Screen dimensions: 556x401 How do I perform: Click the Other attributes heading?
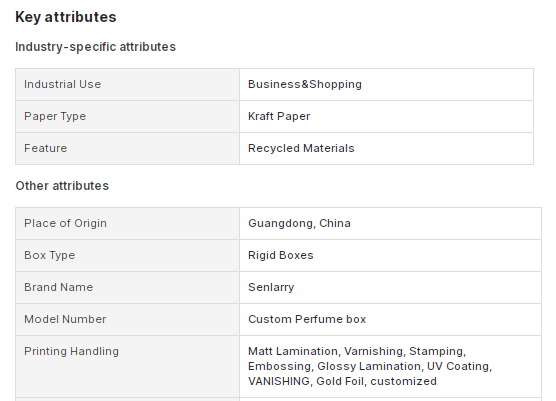pos(62,186)
